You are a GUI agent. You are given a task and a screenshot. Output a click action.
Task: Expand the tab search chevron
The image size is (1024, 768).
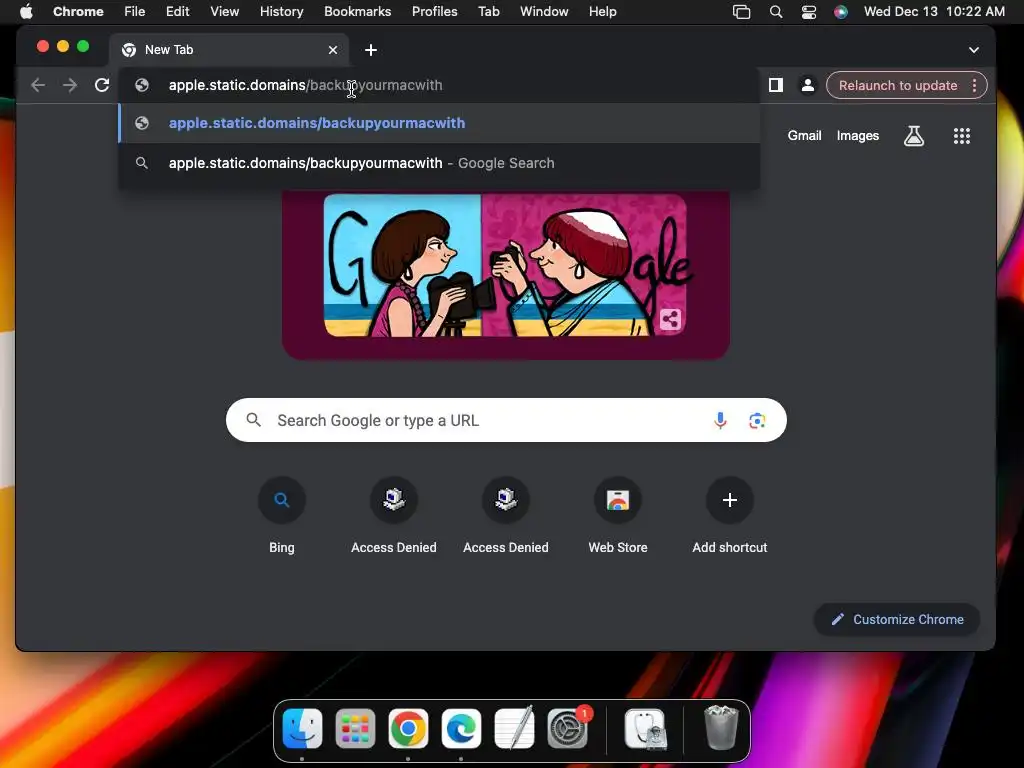pyautogui.click(x=974, y=50)
